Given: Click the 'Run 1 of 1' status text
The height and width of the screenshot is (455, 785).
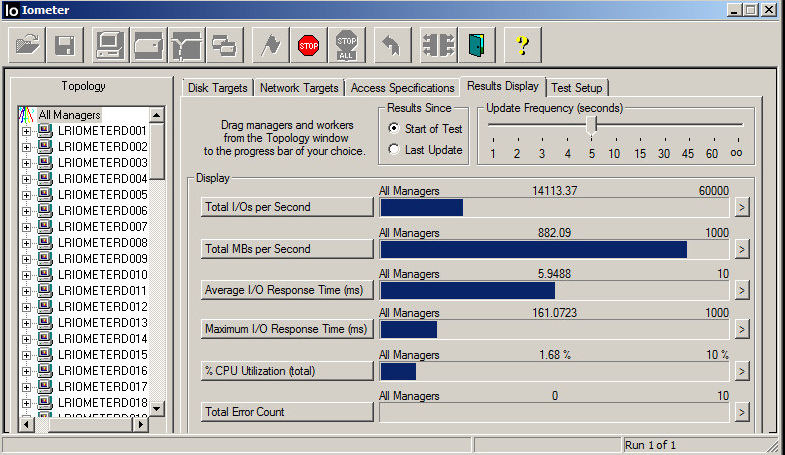Looking at the screenshot, I should tap(650, 445).
